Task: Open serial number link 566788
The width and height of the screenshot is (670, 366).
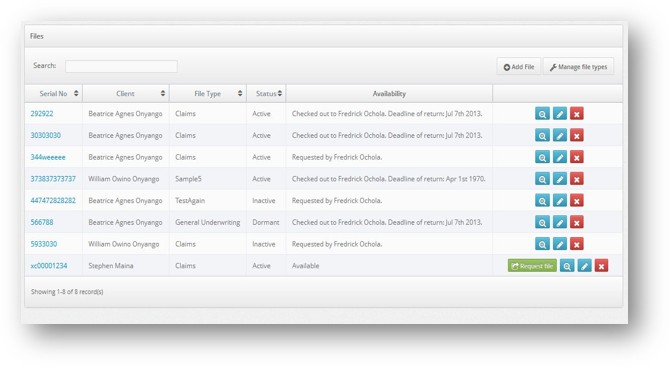Action: pyautogui.click(x=42, y=222)
